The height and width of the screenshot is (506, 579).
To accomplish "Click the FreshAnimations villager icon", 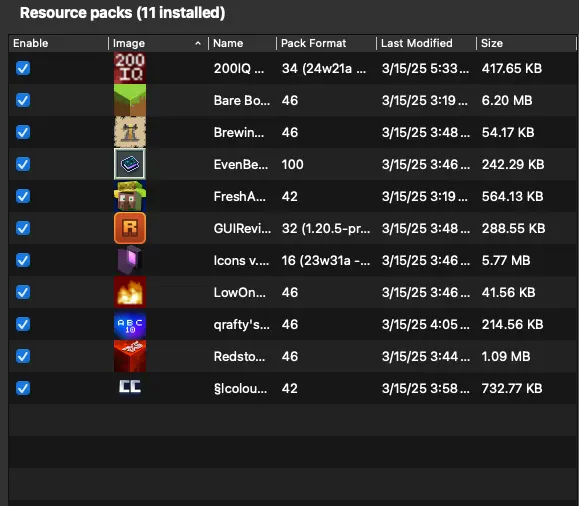I will pyautogui.click(x=130, y=196).
